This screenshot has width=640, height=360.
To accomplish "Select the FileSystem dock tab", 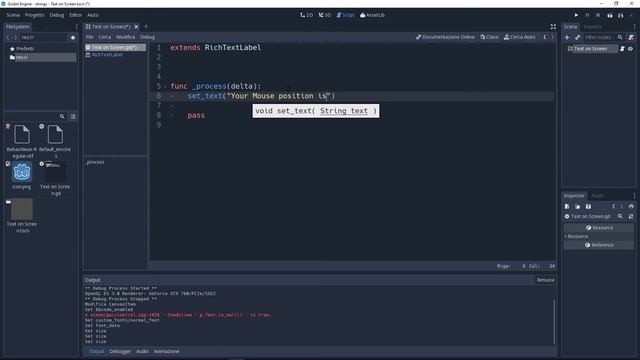I will click(18, 27).
